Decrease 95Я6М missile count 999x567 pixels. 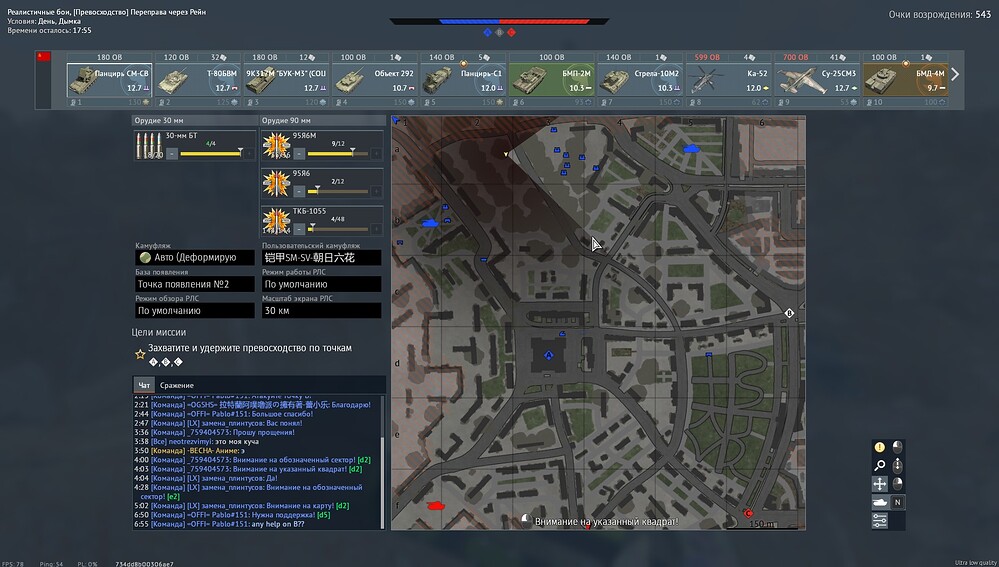[x=299, y=154]
